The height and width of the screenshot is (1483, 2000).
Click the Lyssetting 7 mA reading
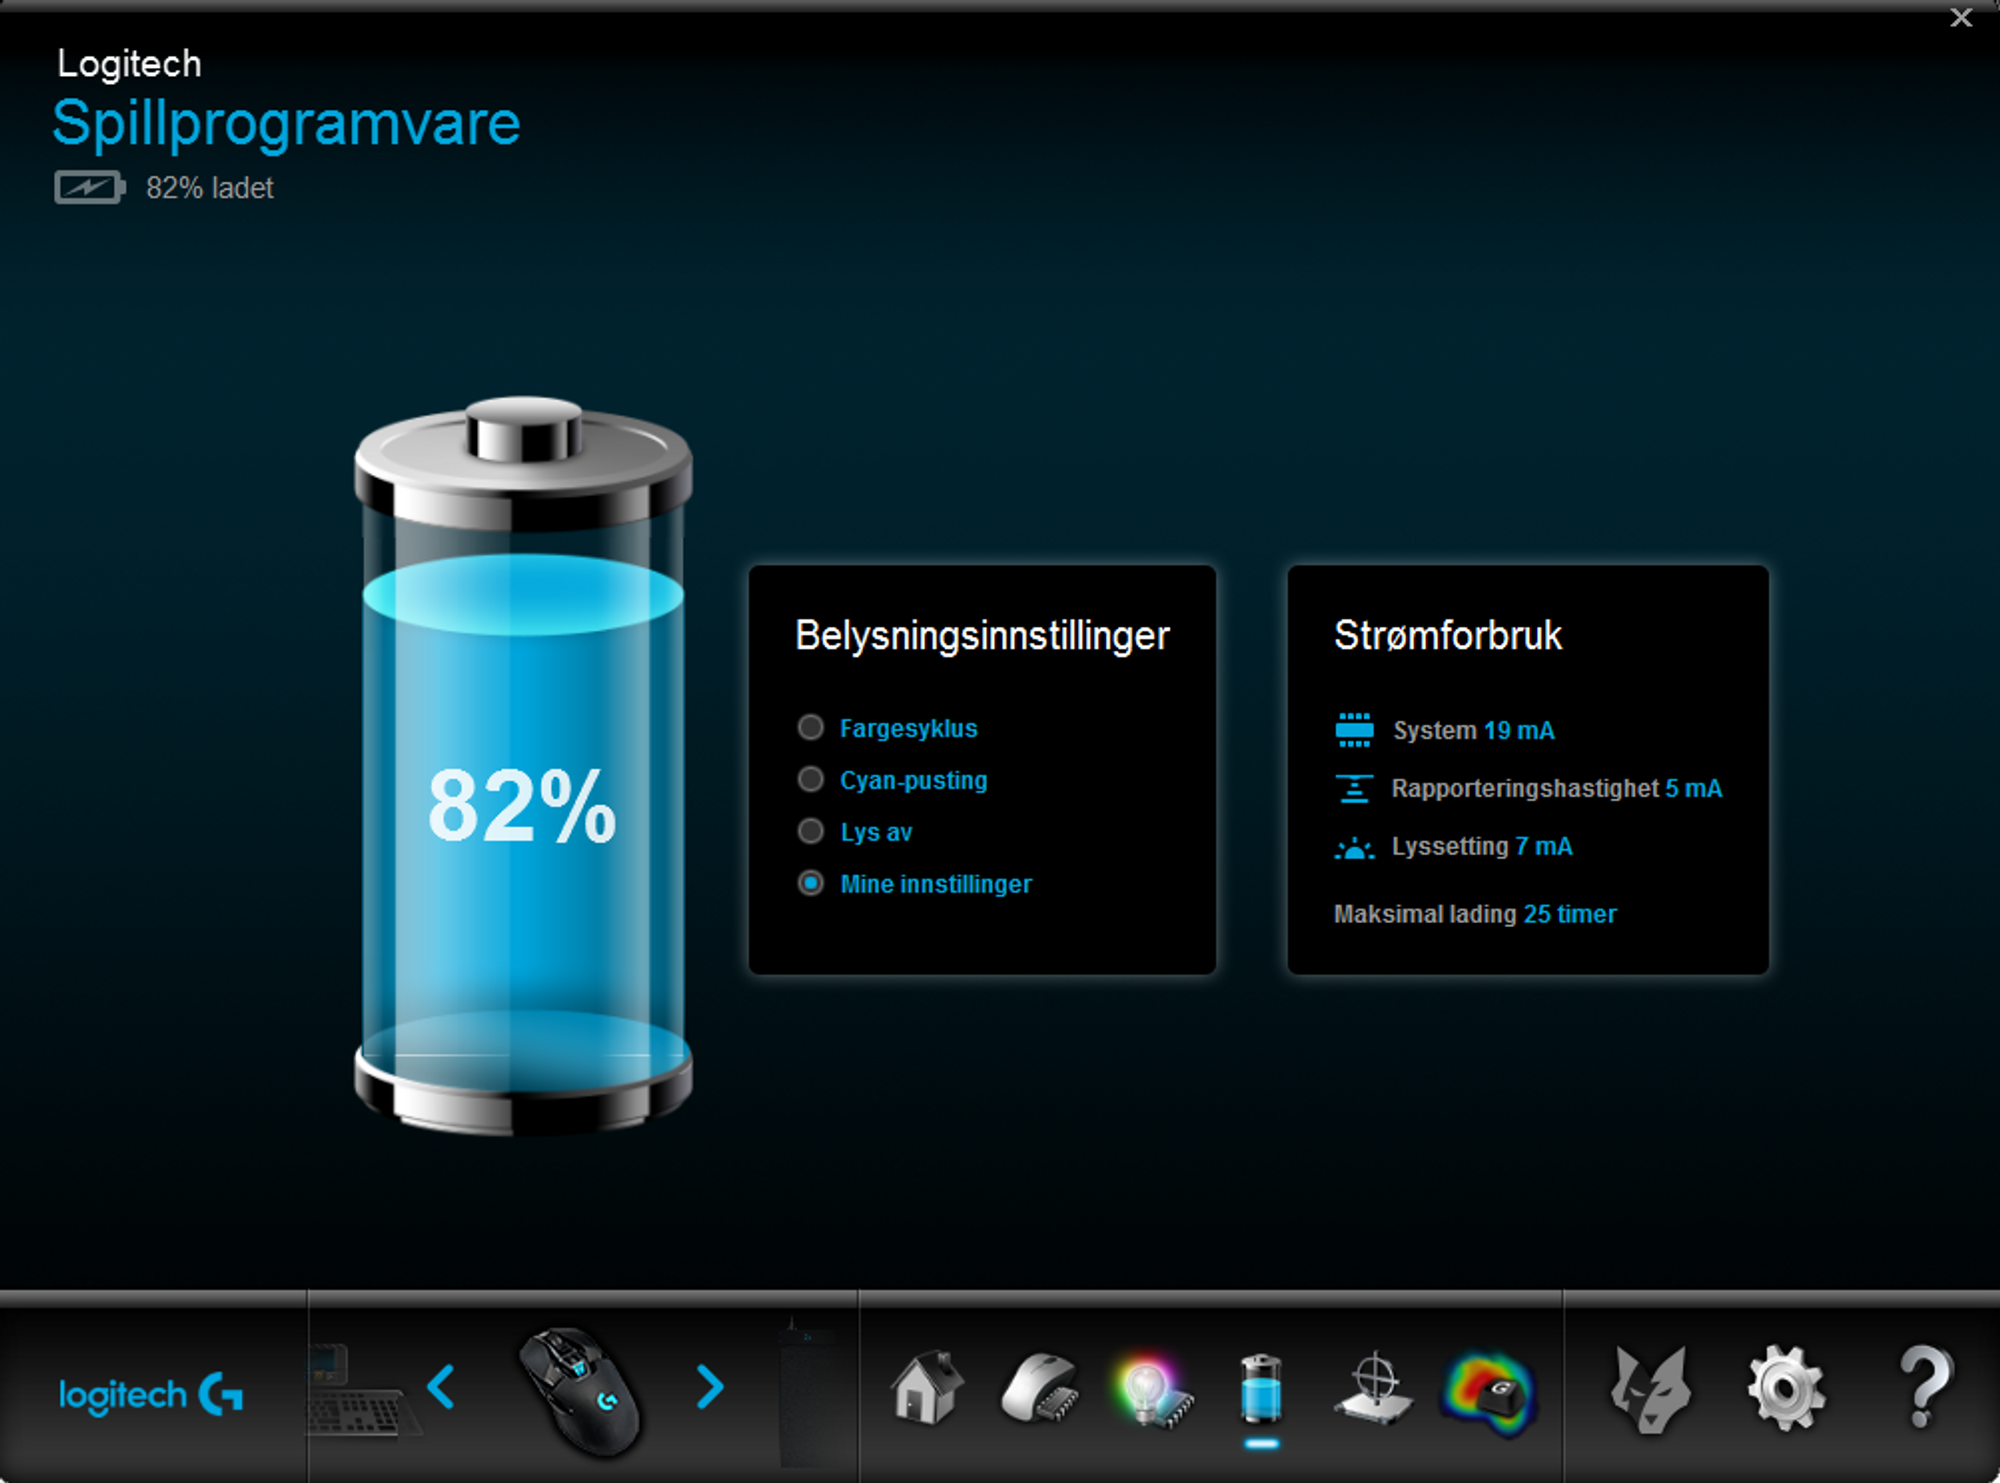pyautogui.click(x=1482, y=847)
